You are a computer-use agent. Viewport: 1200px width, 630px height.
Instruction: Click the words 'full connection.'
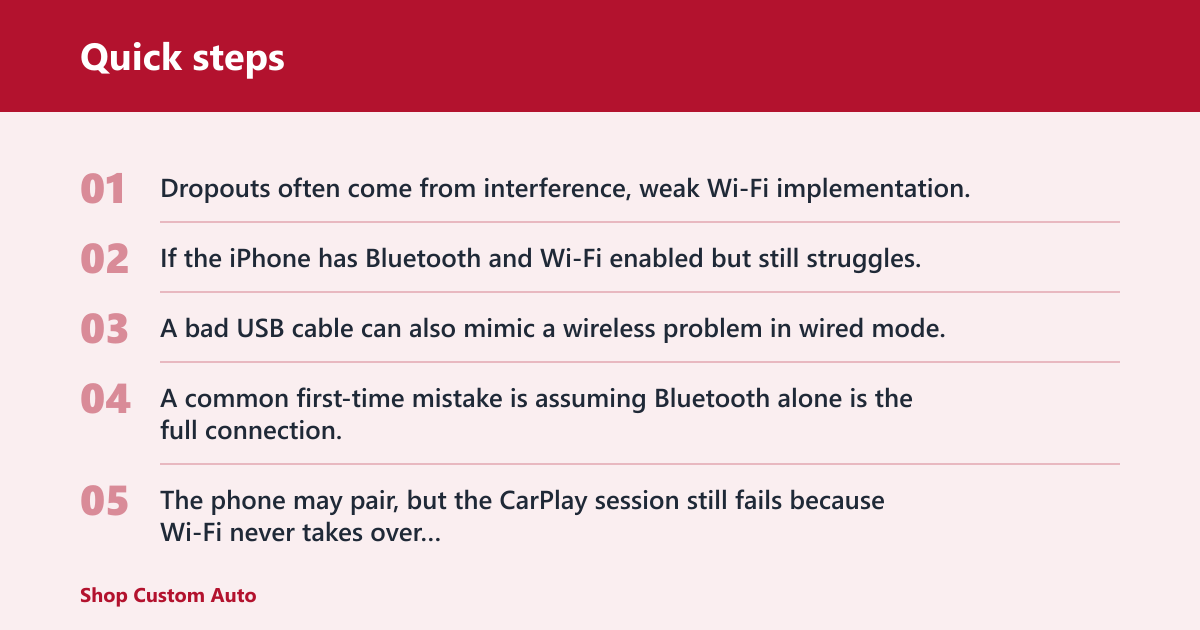(251, 431)
